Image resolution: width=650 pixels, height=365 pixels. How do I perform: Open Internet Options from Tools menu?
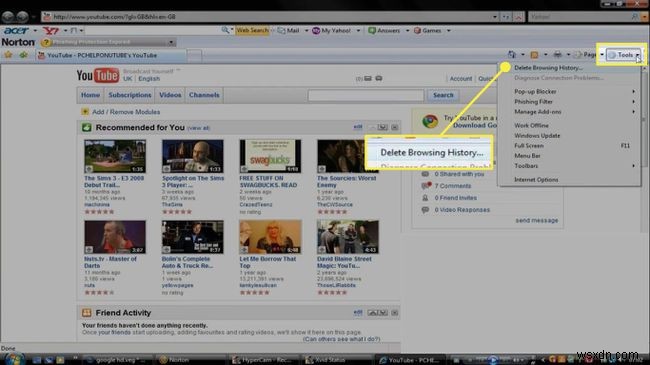tap(569, 180)
